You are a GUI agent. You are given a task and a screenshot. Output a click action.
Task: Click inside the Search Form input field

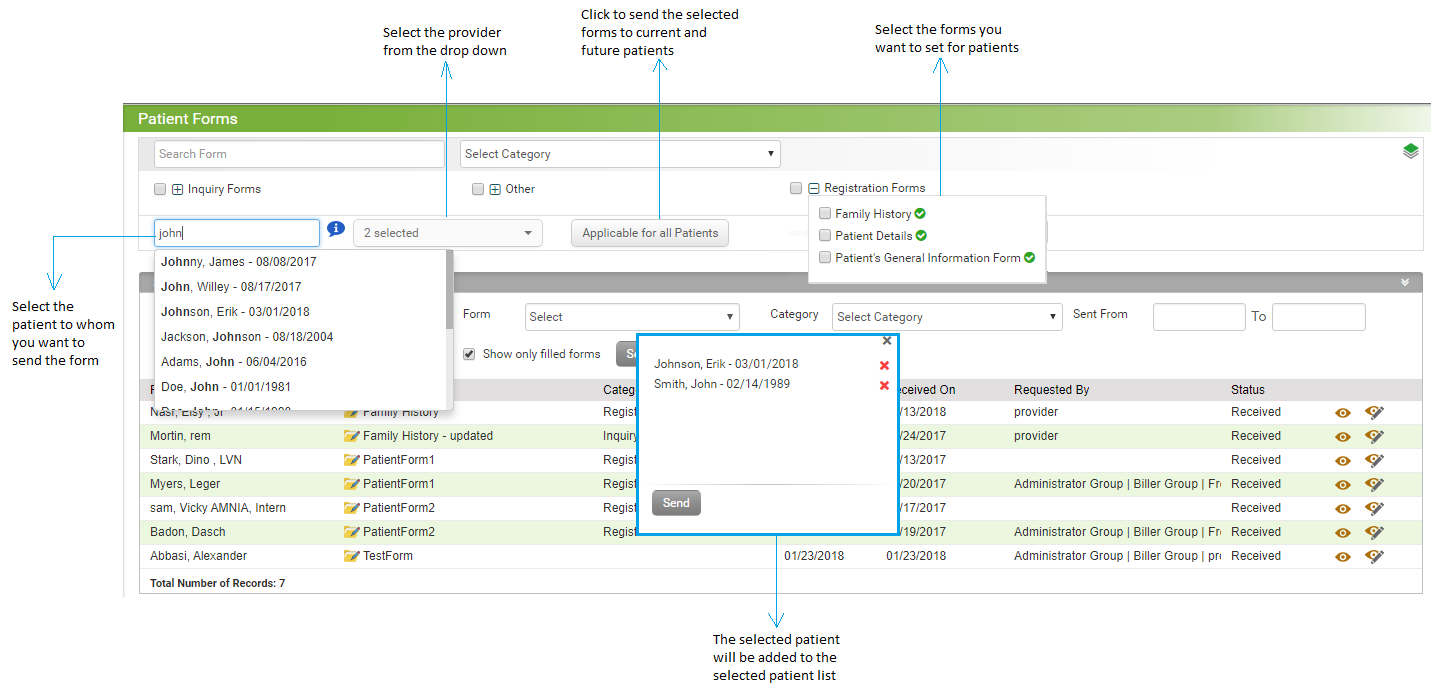300,153
